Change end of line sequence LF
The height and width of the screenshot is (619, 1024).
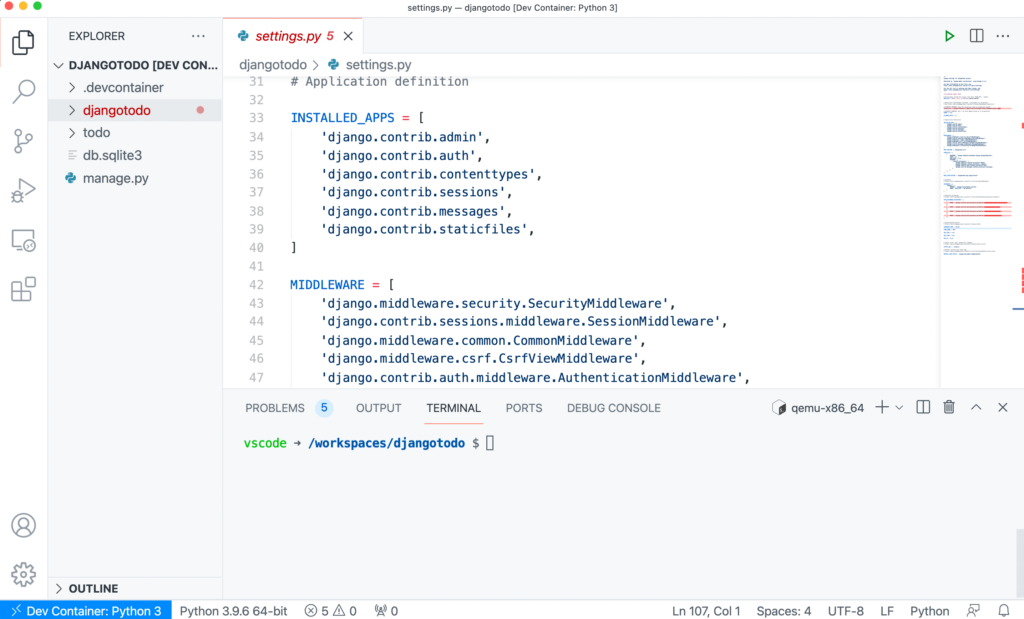886,611
